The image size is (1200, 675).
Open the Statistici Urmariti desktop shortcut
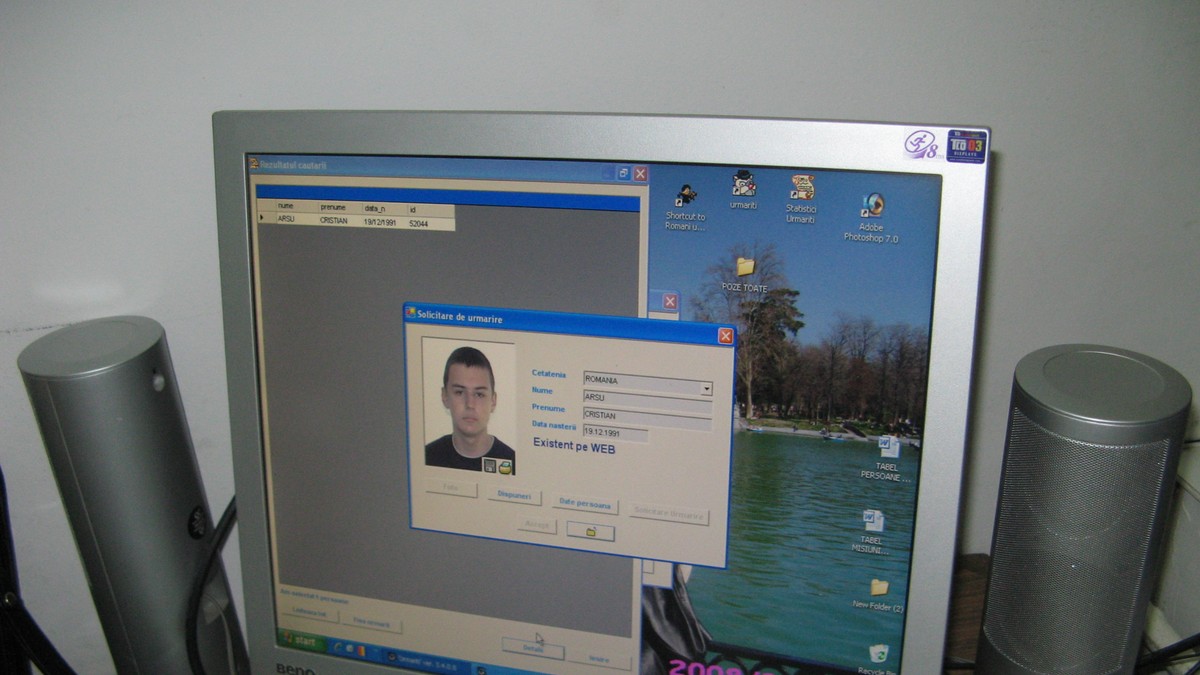(801, 199)
